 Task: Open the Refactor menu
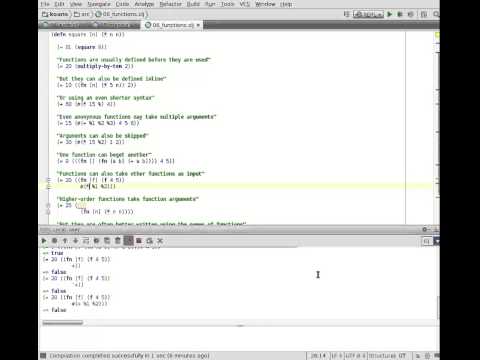click(170, 4)
